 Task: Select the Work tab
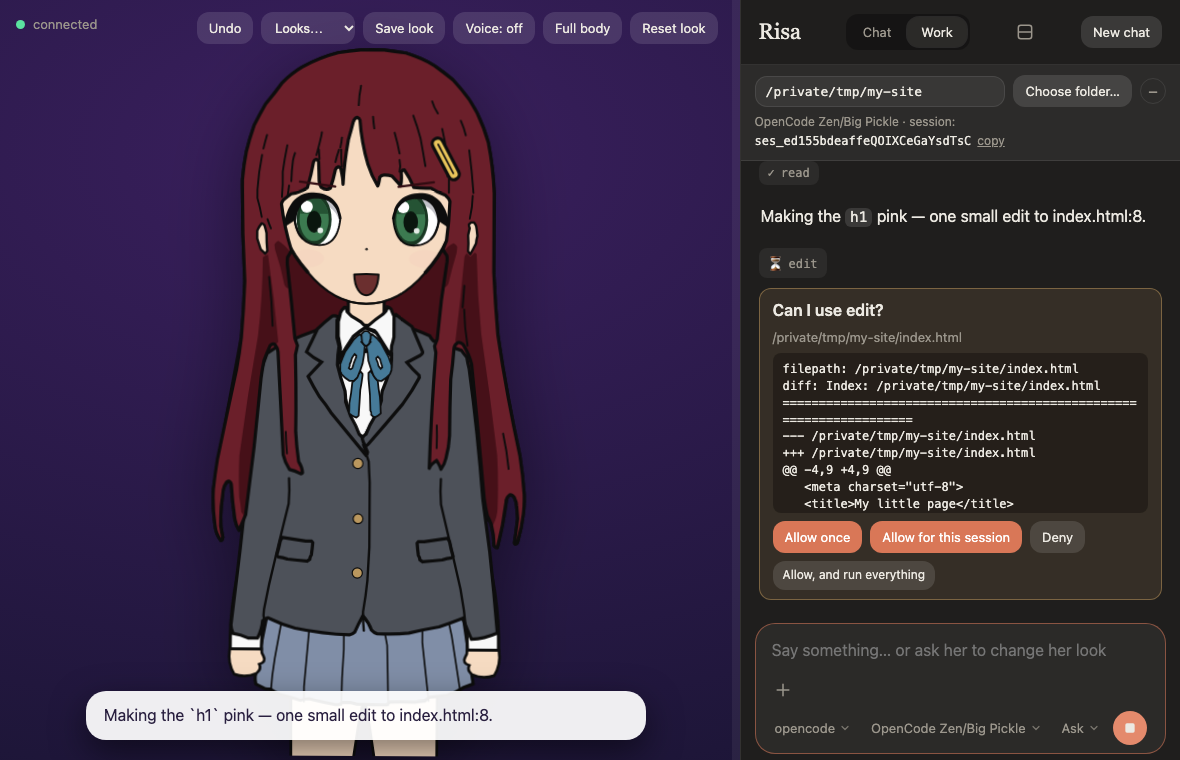937,32
